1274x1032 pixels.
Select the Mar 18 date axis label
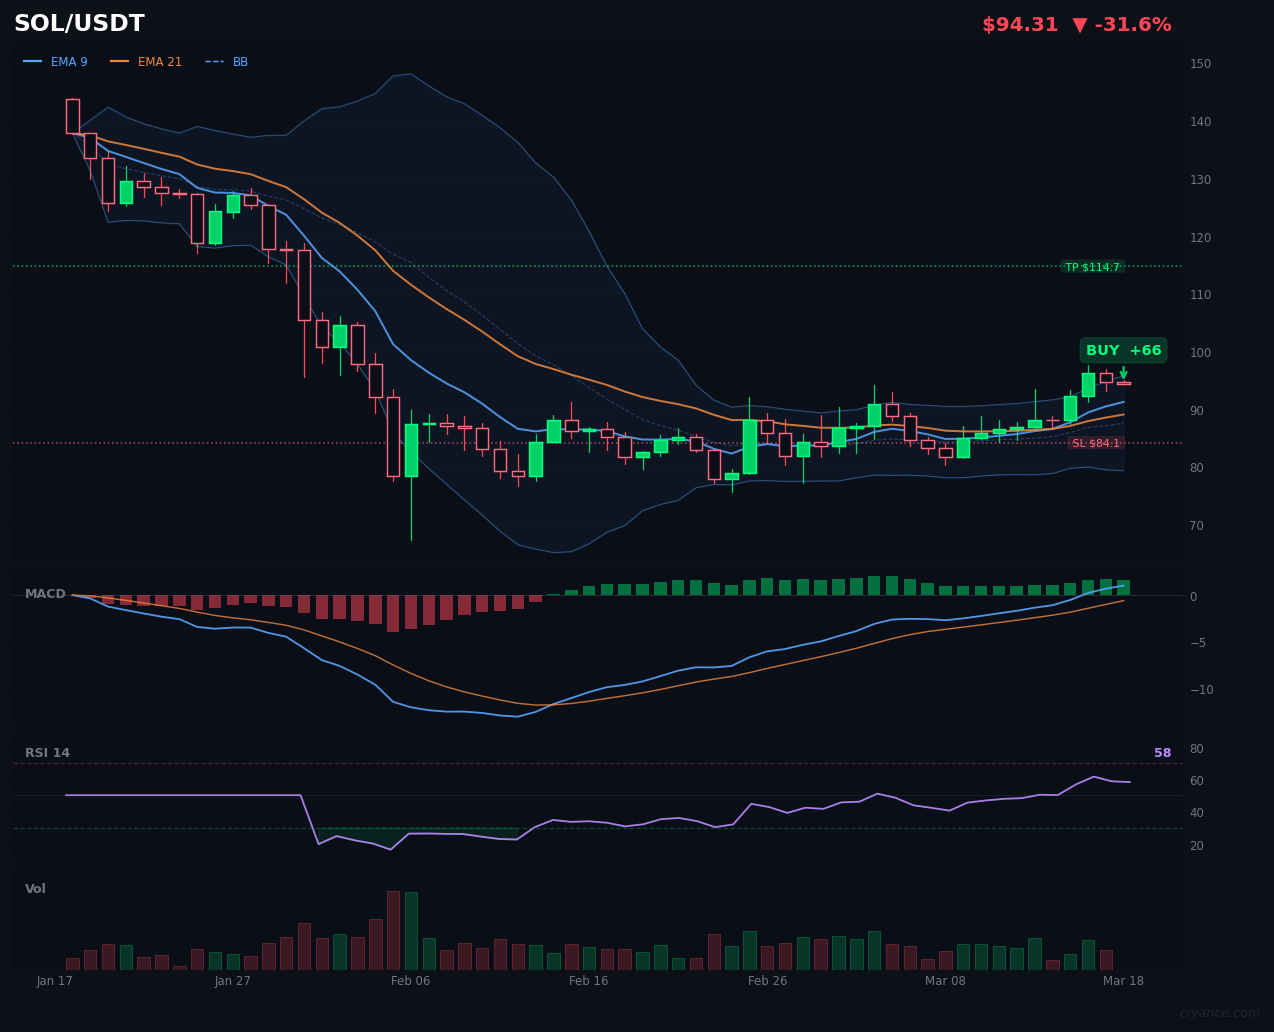click(1123, 981)
